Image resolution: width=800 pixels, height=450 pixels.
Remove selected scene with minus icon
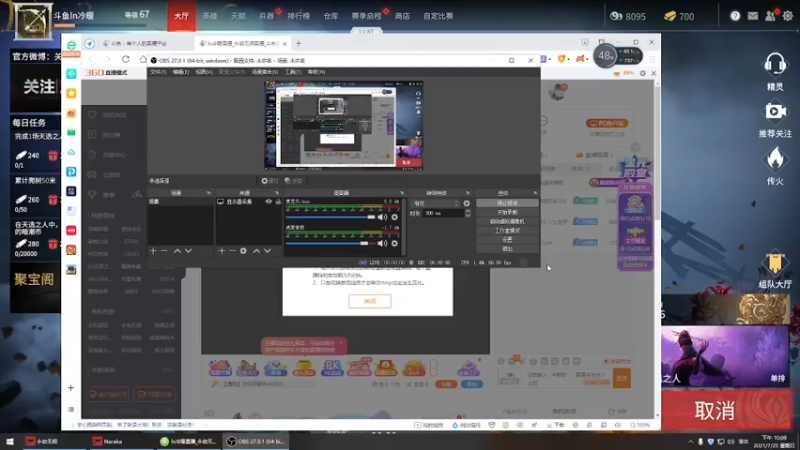pos(164,251)
